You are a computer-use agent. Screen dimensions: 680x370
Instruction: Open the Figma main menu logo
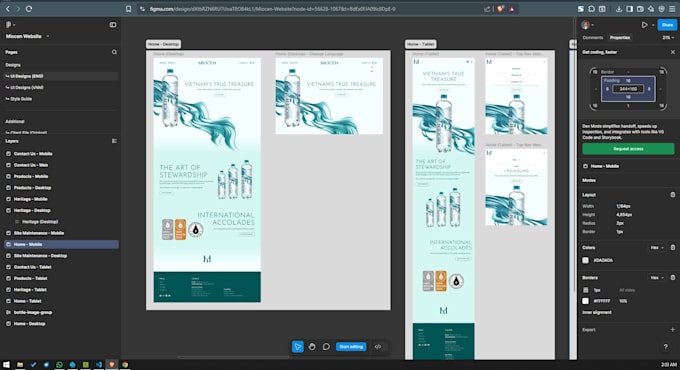[8, 25]
